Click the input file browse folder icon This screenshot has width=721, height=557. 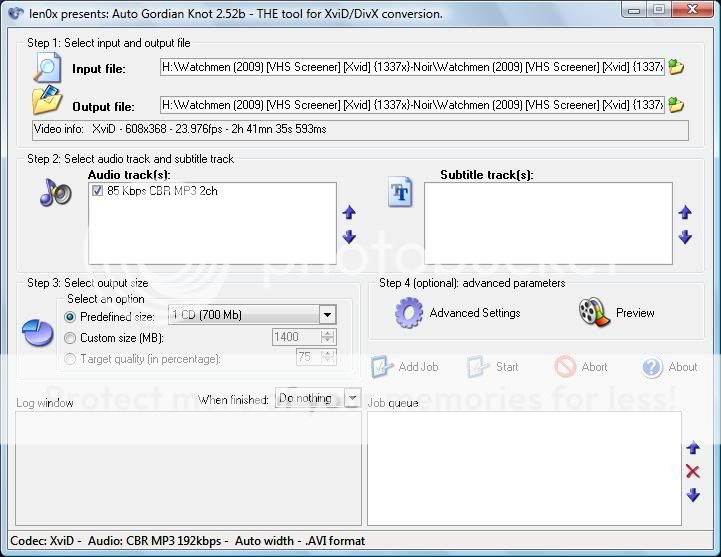(x=676, y=68)
